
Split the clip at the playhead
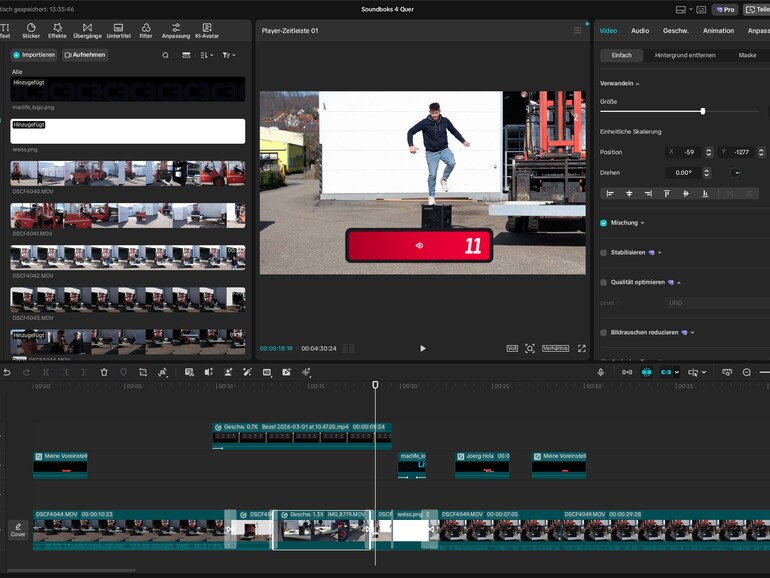[46, 372]
